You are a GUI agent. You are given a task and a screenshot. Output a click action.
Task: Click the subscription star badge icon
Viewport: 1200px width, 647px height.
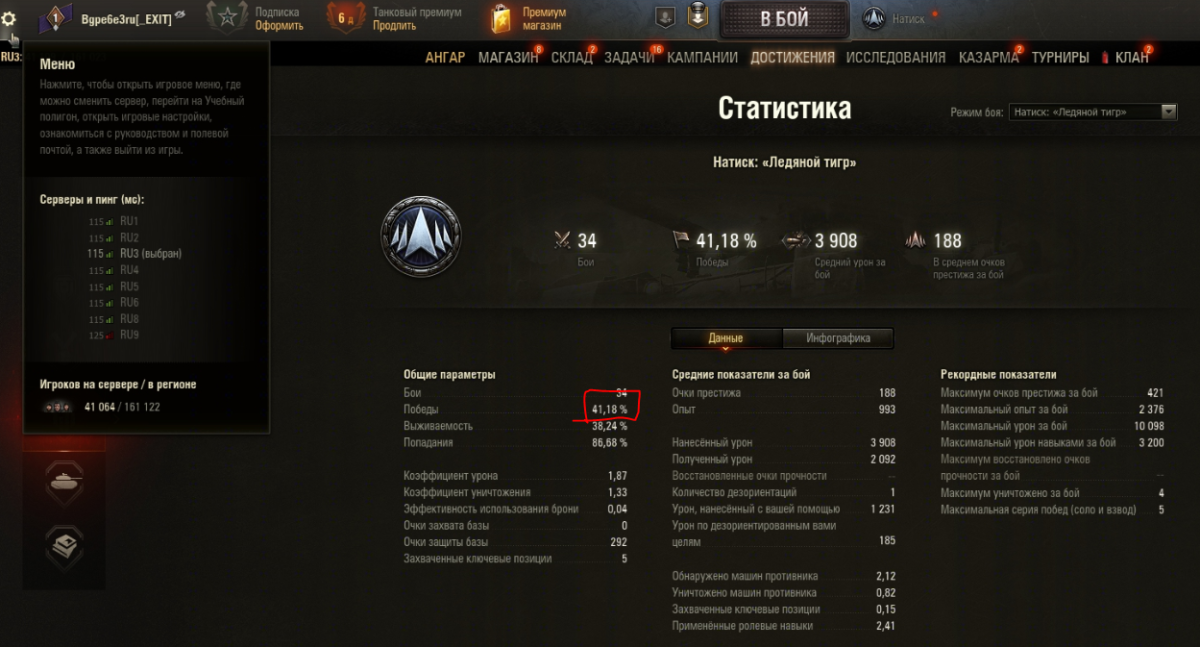[x=226, y=18]
